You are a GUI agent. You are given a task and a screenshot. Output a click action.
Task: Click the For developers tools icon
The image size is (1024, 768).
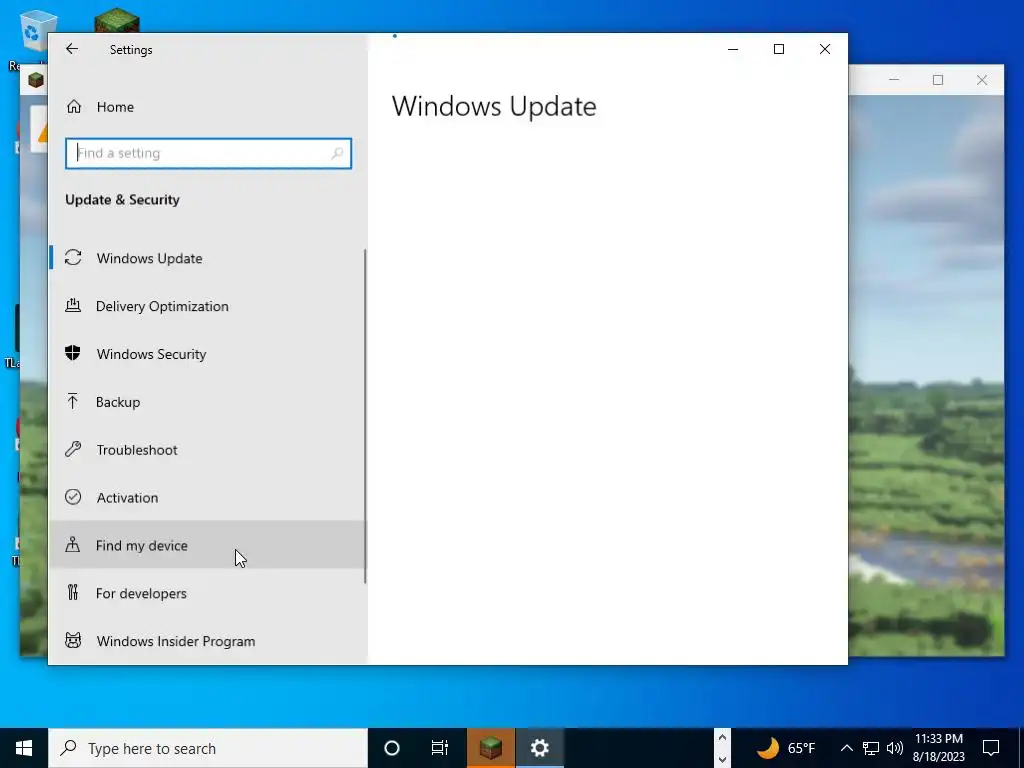click(72, 592)
